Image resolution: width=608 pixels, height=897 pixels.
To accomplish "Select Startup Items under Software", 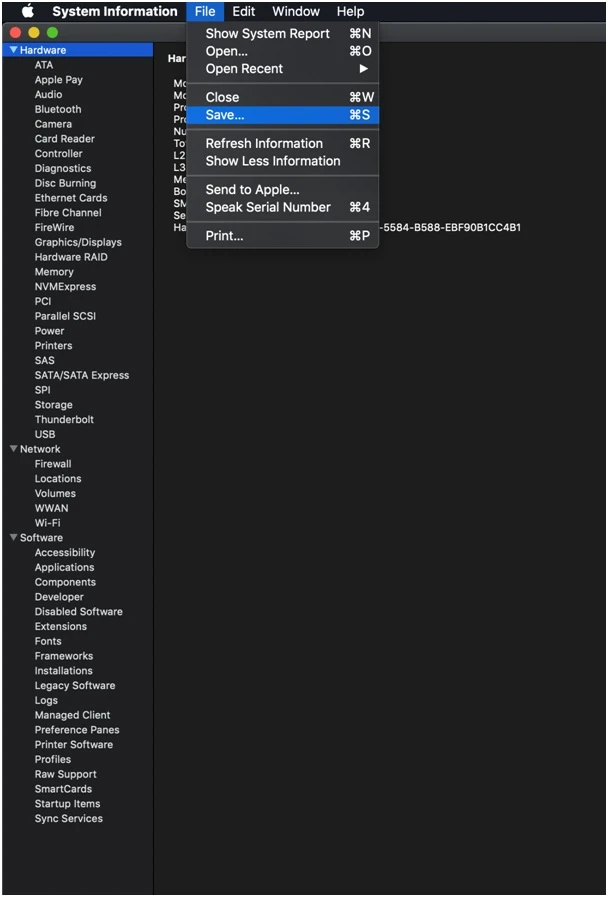I will click(67, 804).
